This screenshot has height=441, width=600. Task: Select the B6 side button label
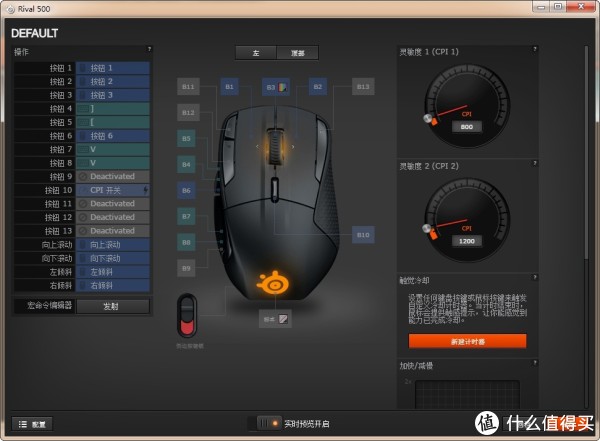coord(186,190)
